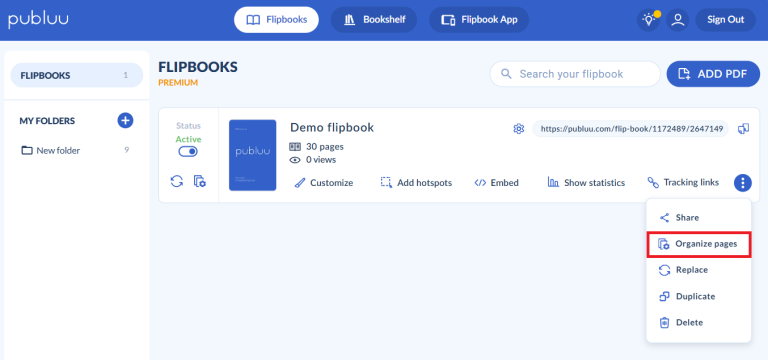This screenshot has height=360, width=768.
Task: Click the pages book icon beside 30 pages
Action: pyautogui.click(x=295, y=146)
